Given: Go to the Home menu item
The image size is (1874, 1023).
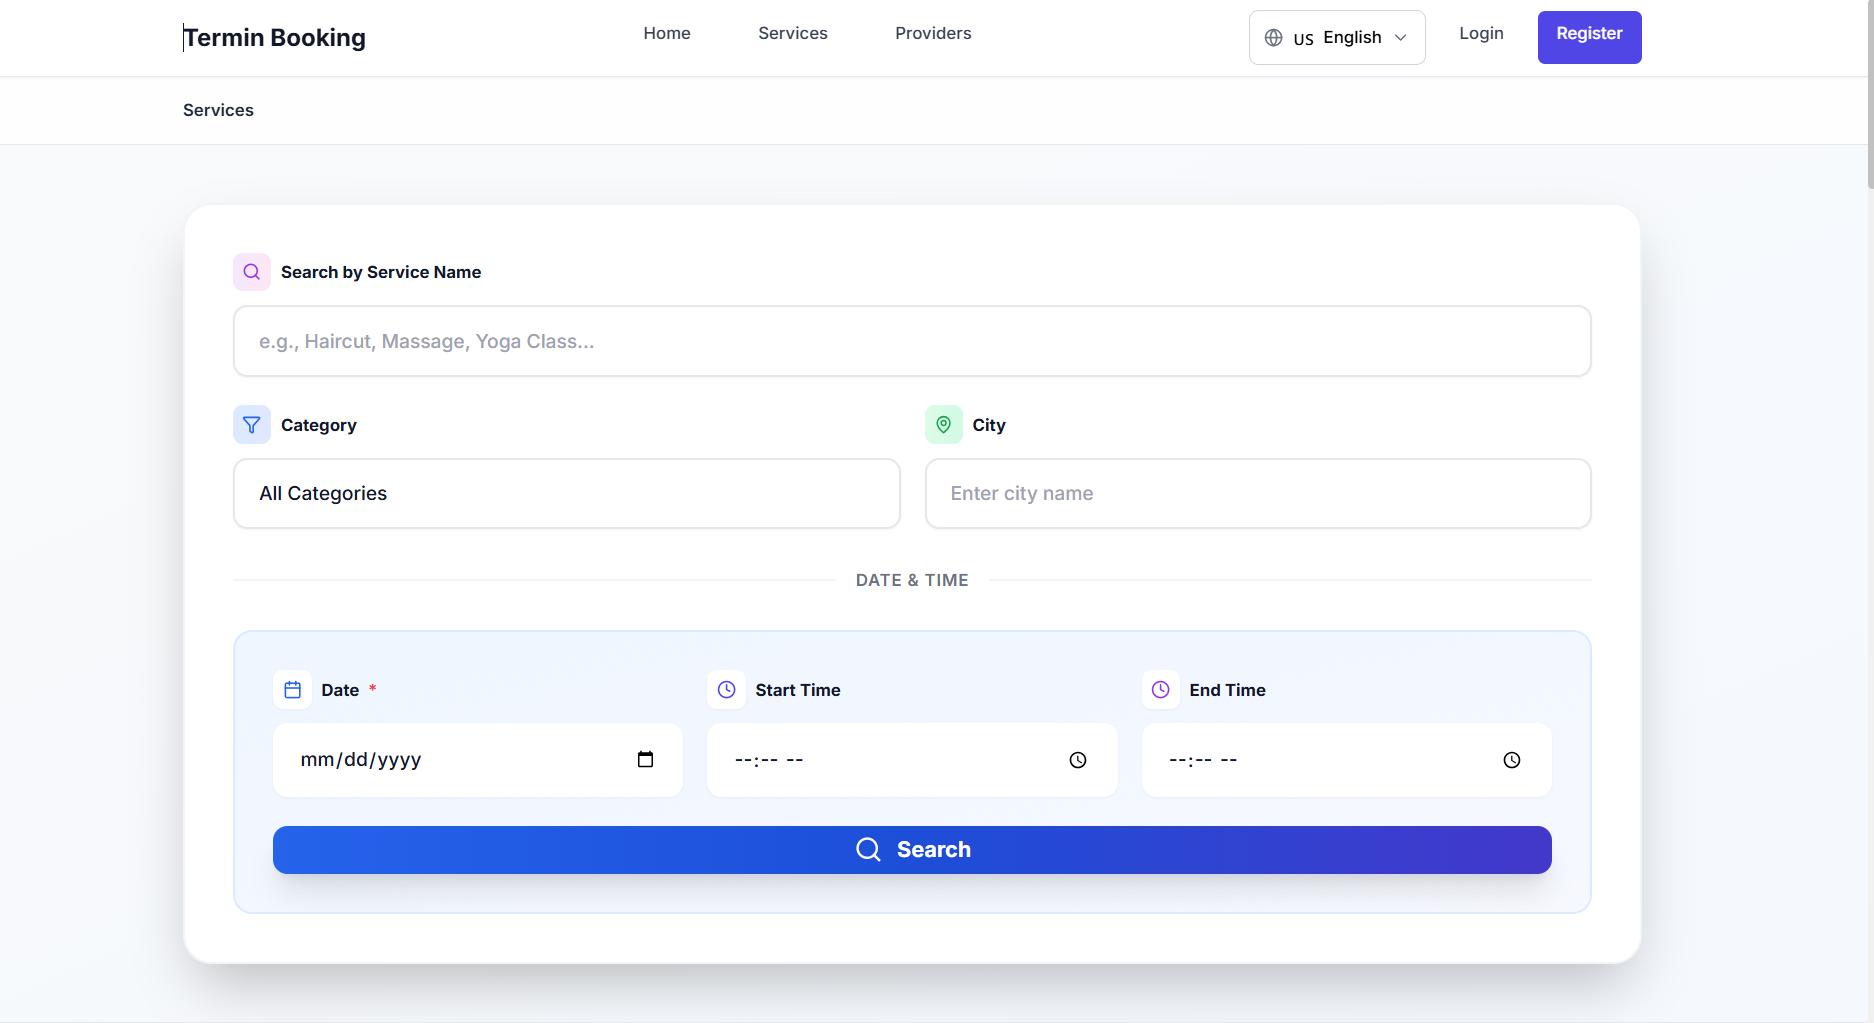Looking at the screenshot, I should pos(667,34).
